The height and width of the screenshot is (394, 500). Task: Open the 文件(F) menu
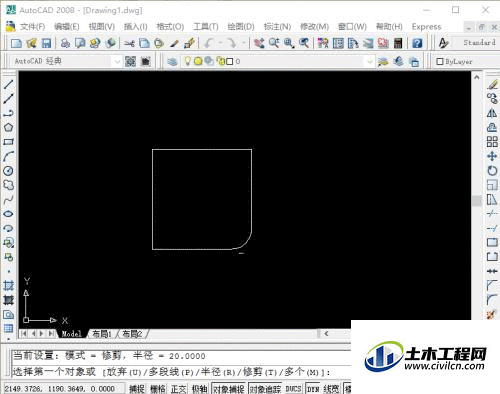32,27
